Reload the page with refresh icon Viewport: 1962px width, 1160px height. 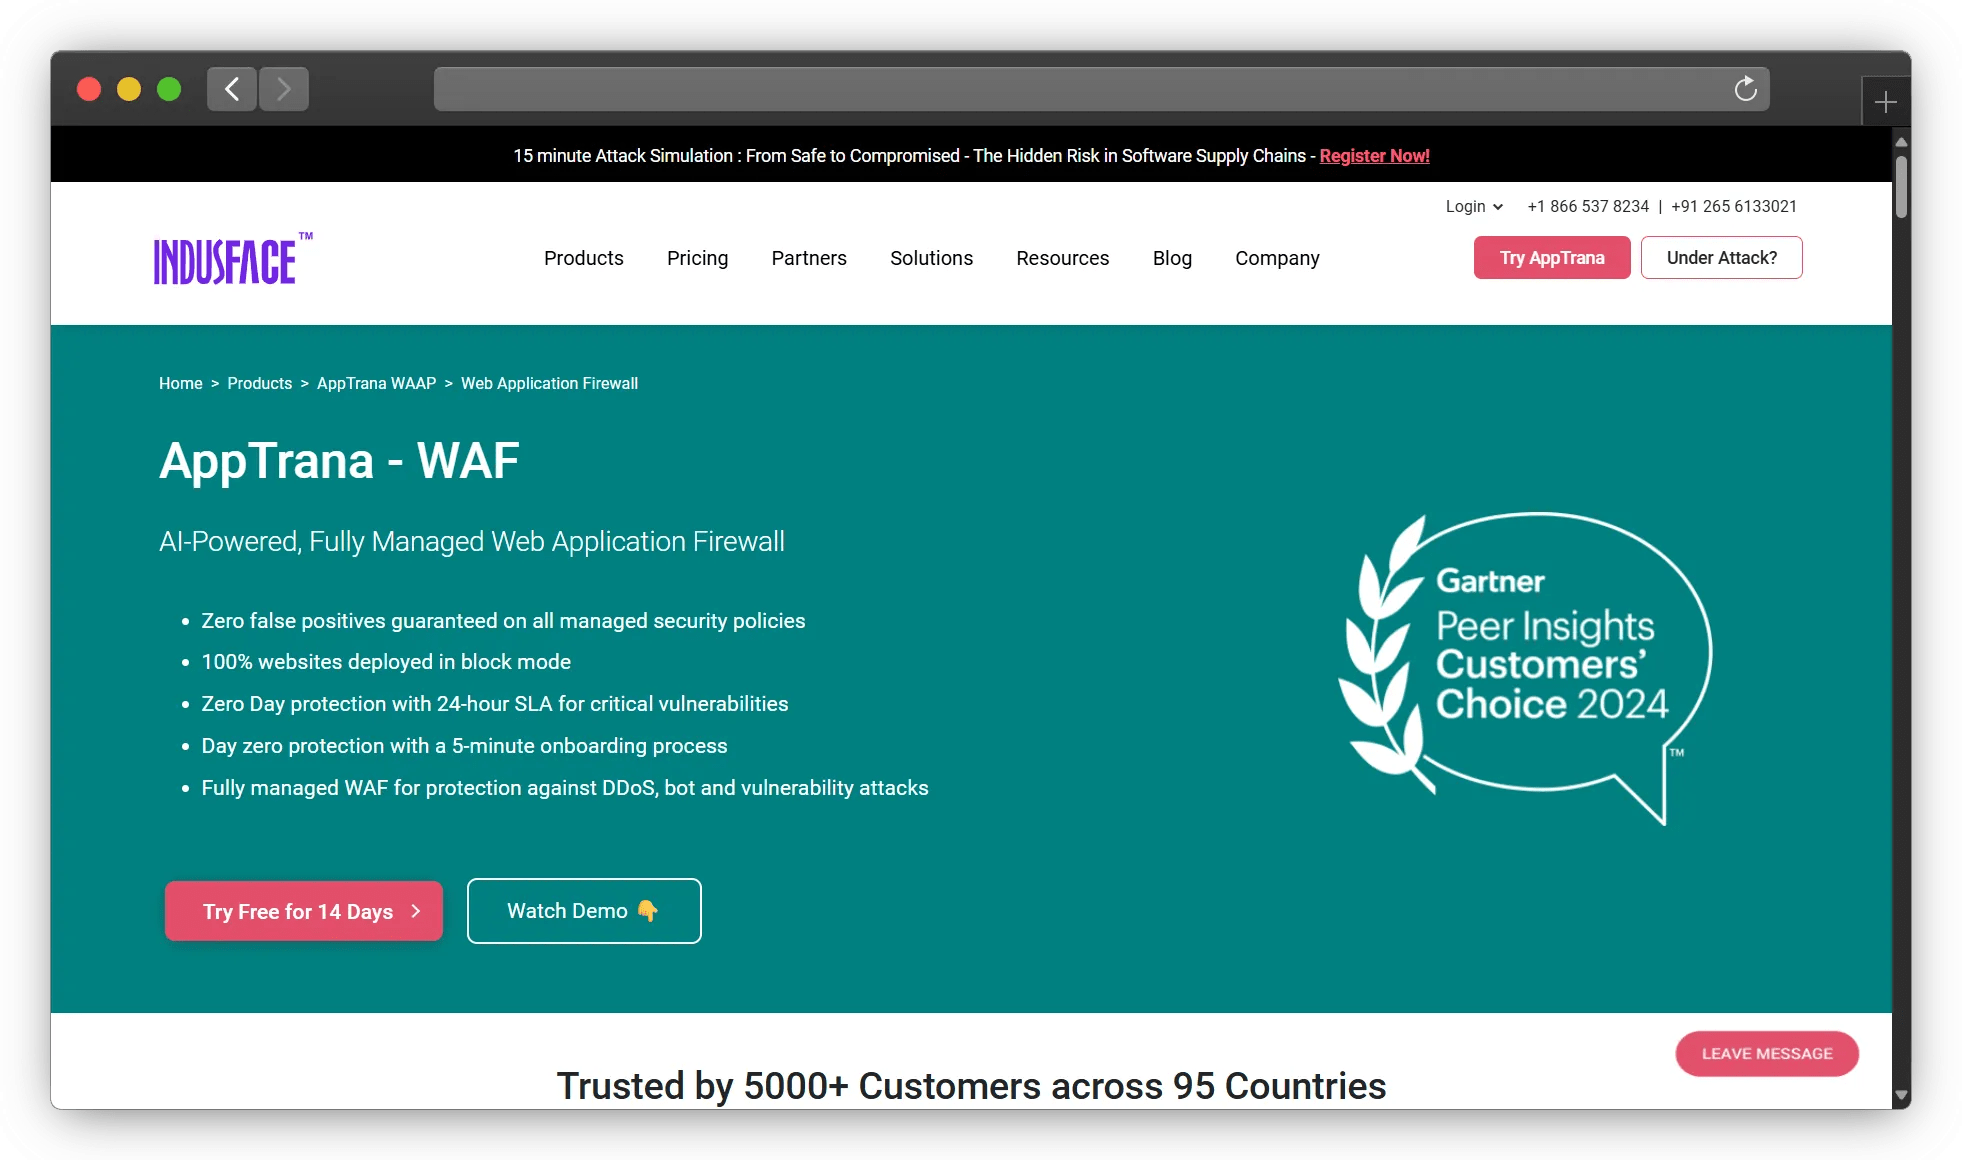[x=1745, y=89]
